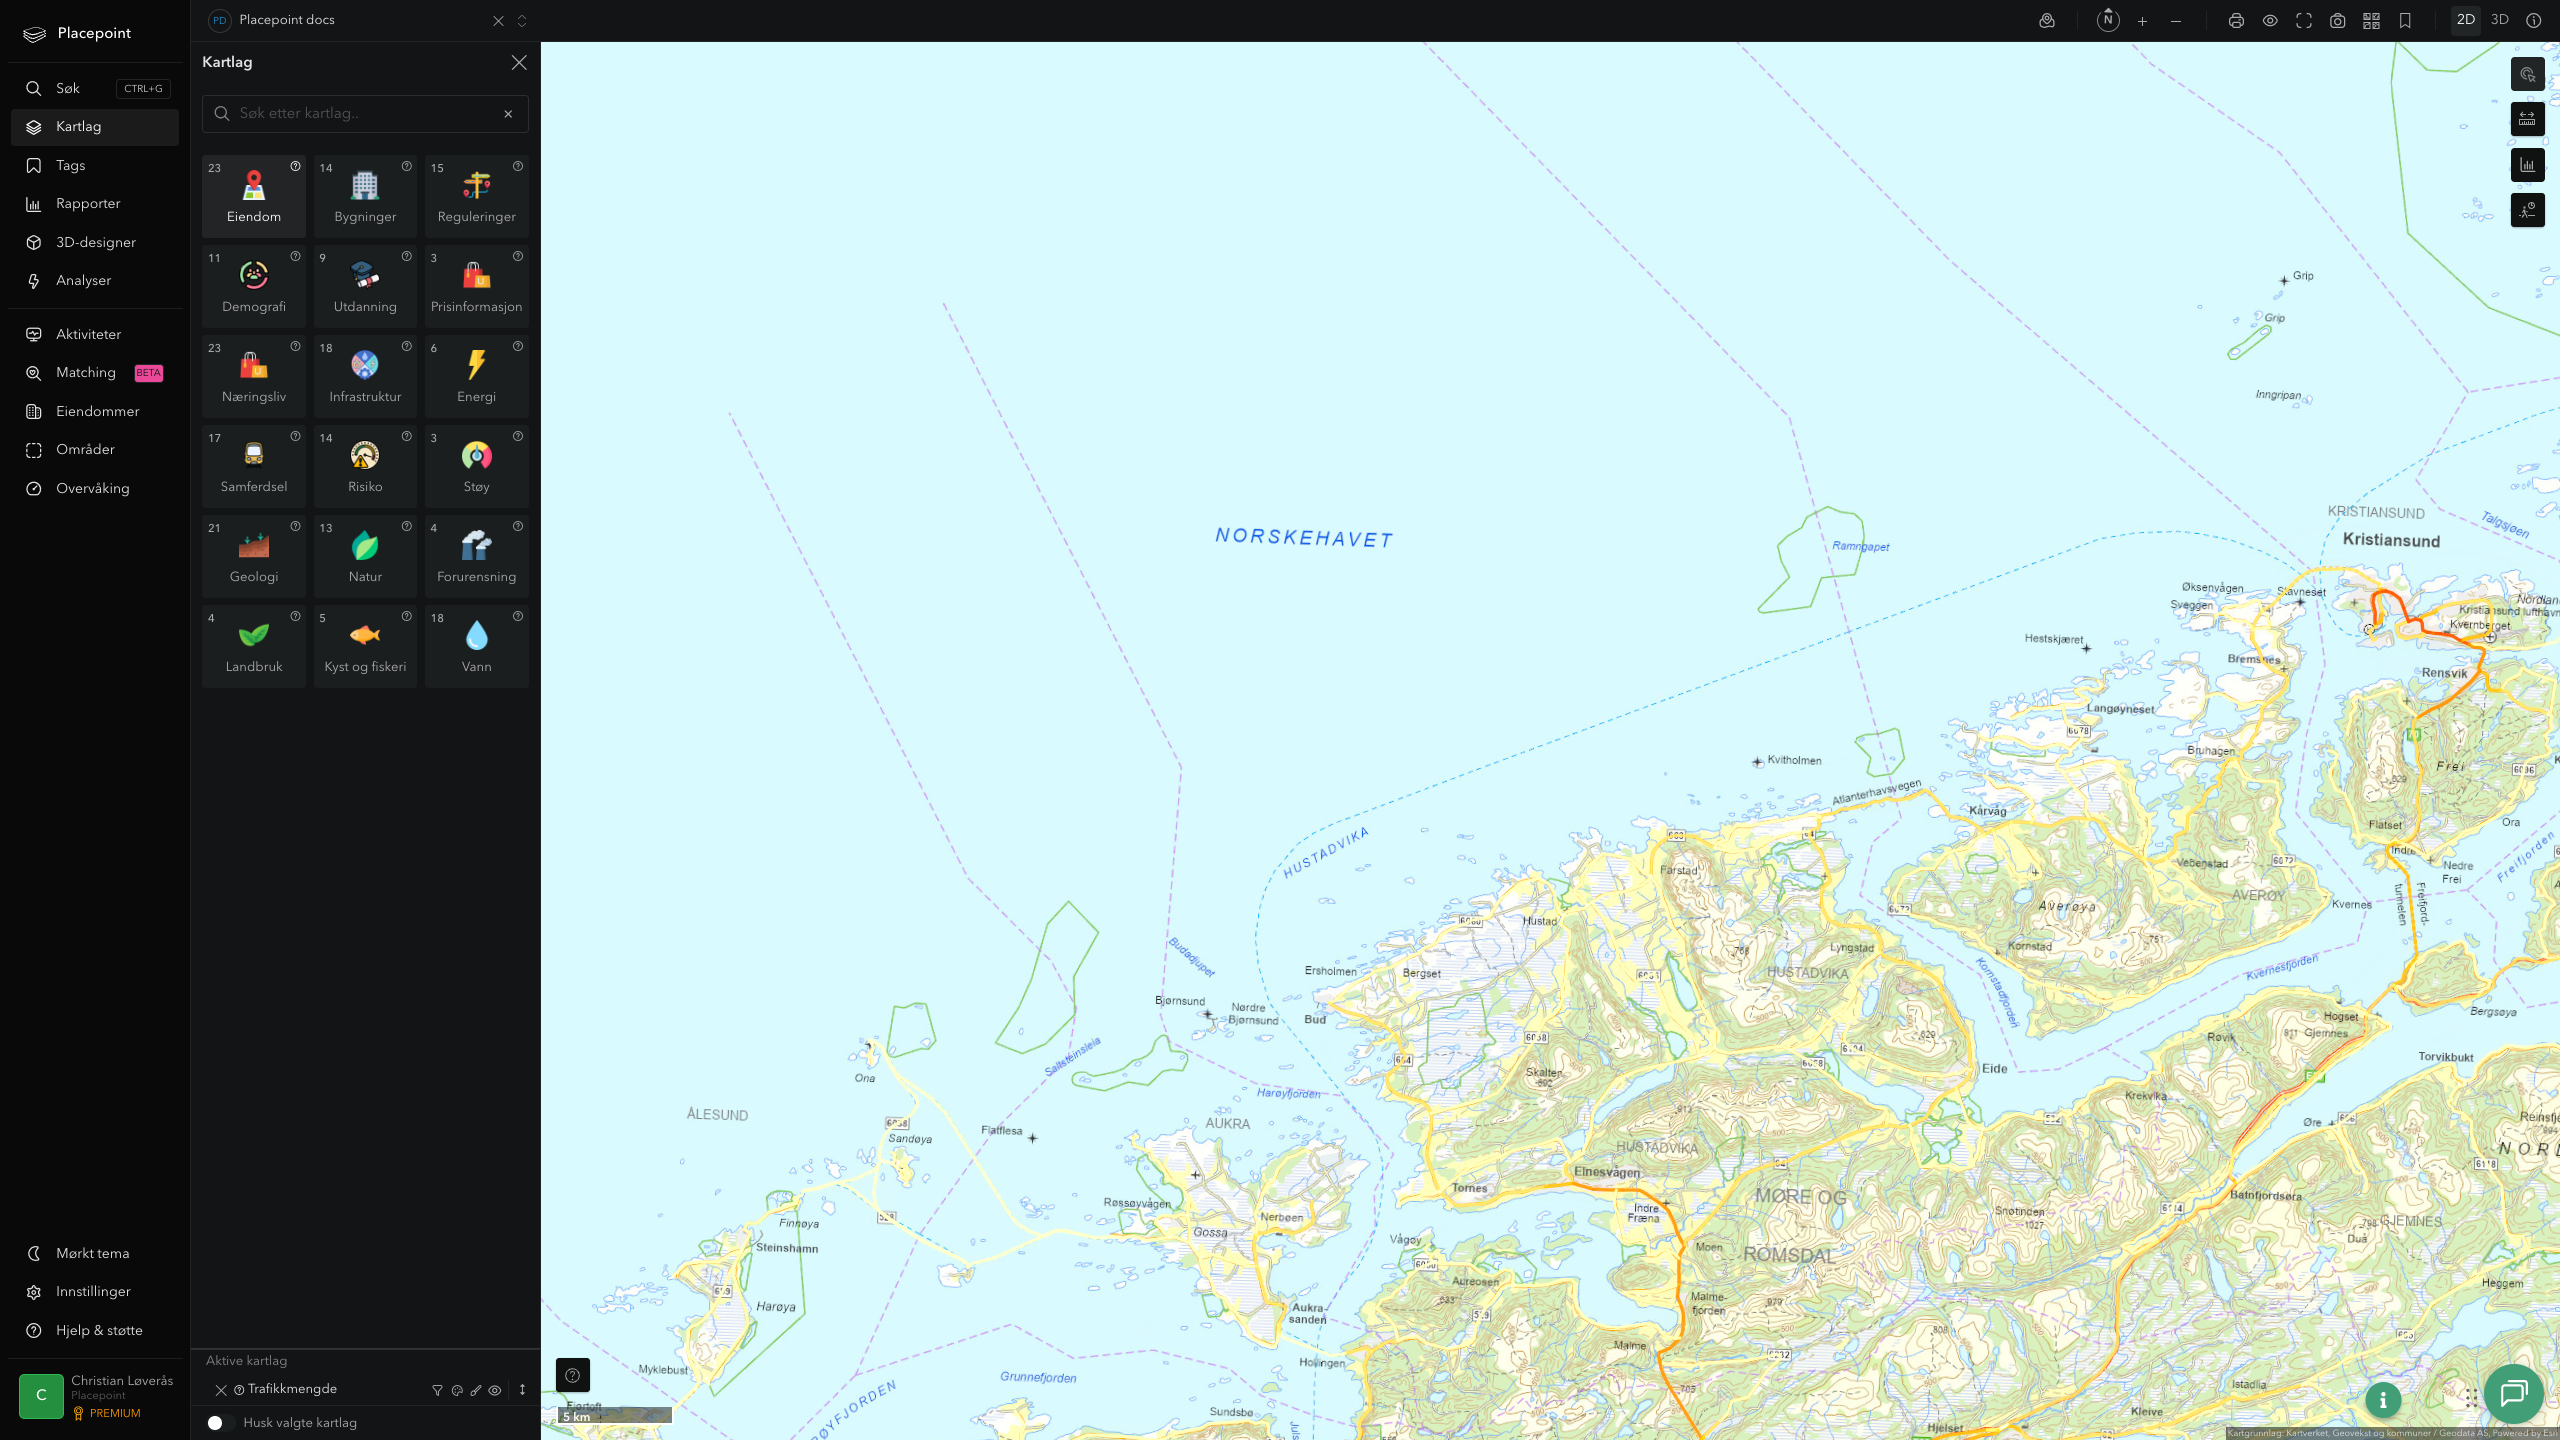
Task: Open brush style editor for Trafikkmengde
Action: point(476,1390)
